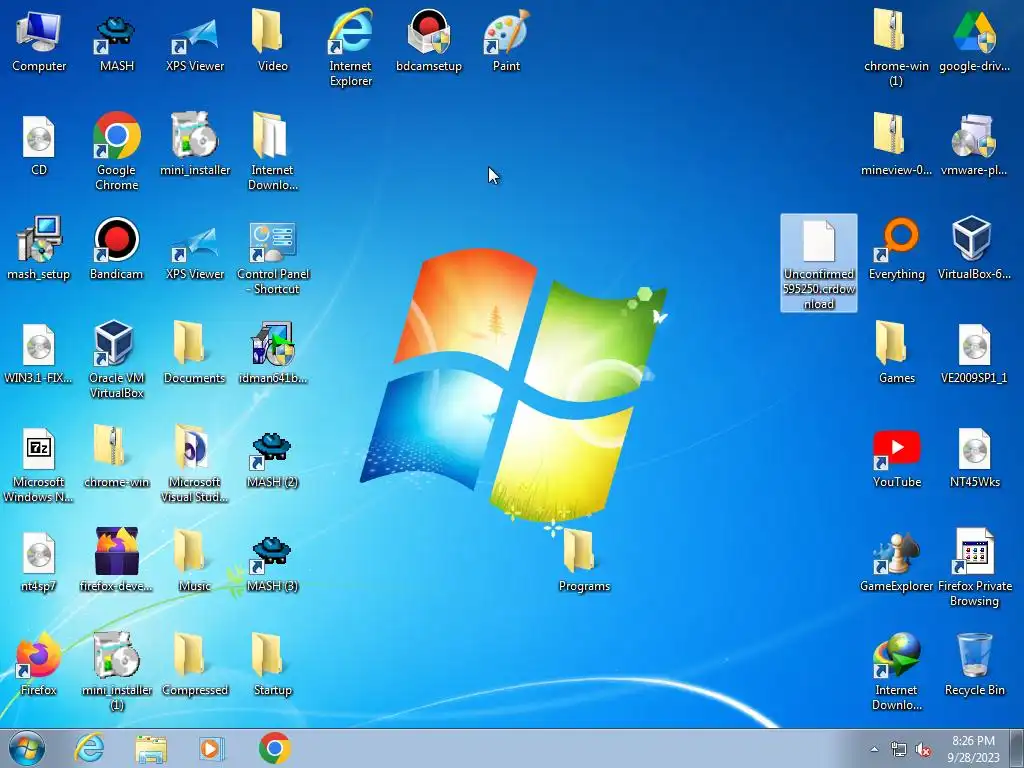
Task: Select the NT45Wks disc image
Action: click(x=974, y=457)
